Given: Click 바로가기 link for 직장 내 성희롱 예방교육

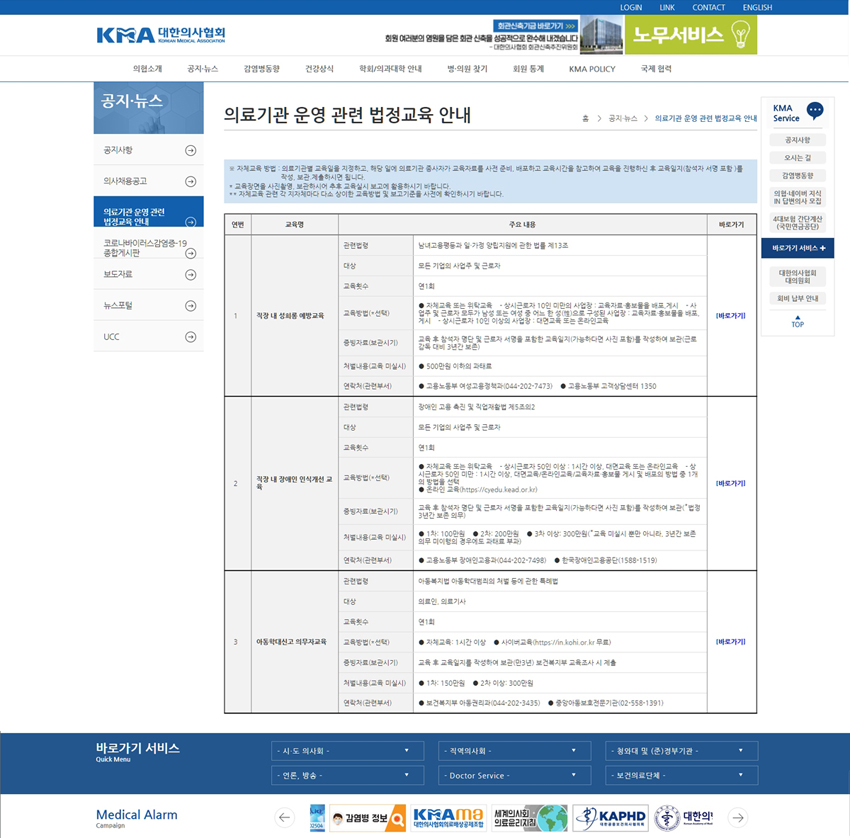Looking at the screenshot, I should (730, 315).
